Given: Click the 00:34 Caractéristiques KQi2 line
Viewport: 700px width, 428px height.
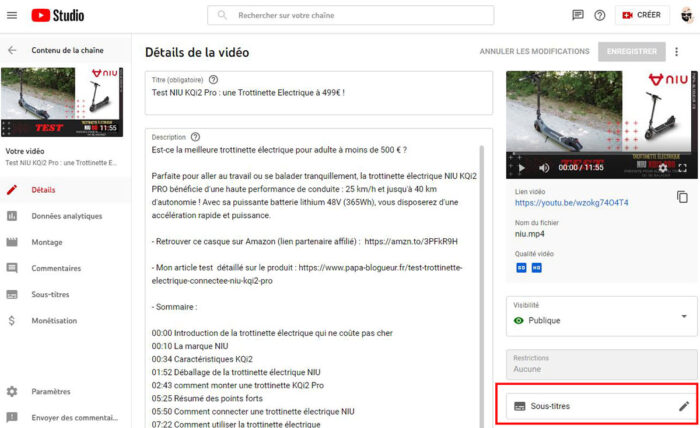Looking at the screenshot, I should pyautogui.click(x=202, y=359).
